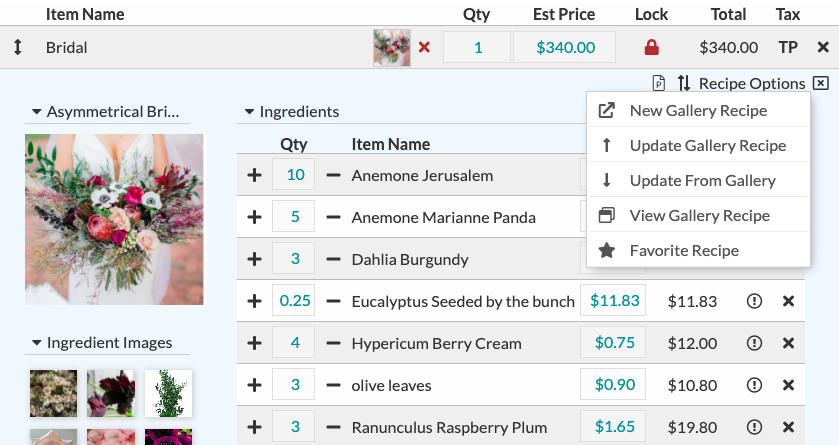
Task: Delete the Bridal line item
Action: [x=823, y=47]
